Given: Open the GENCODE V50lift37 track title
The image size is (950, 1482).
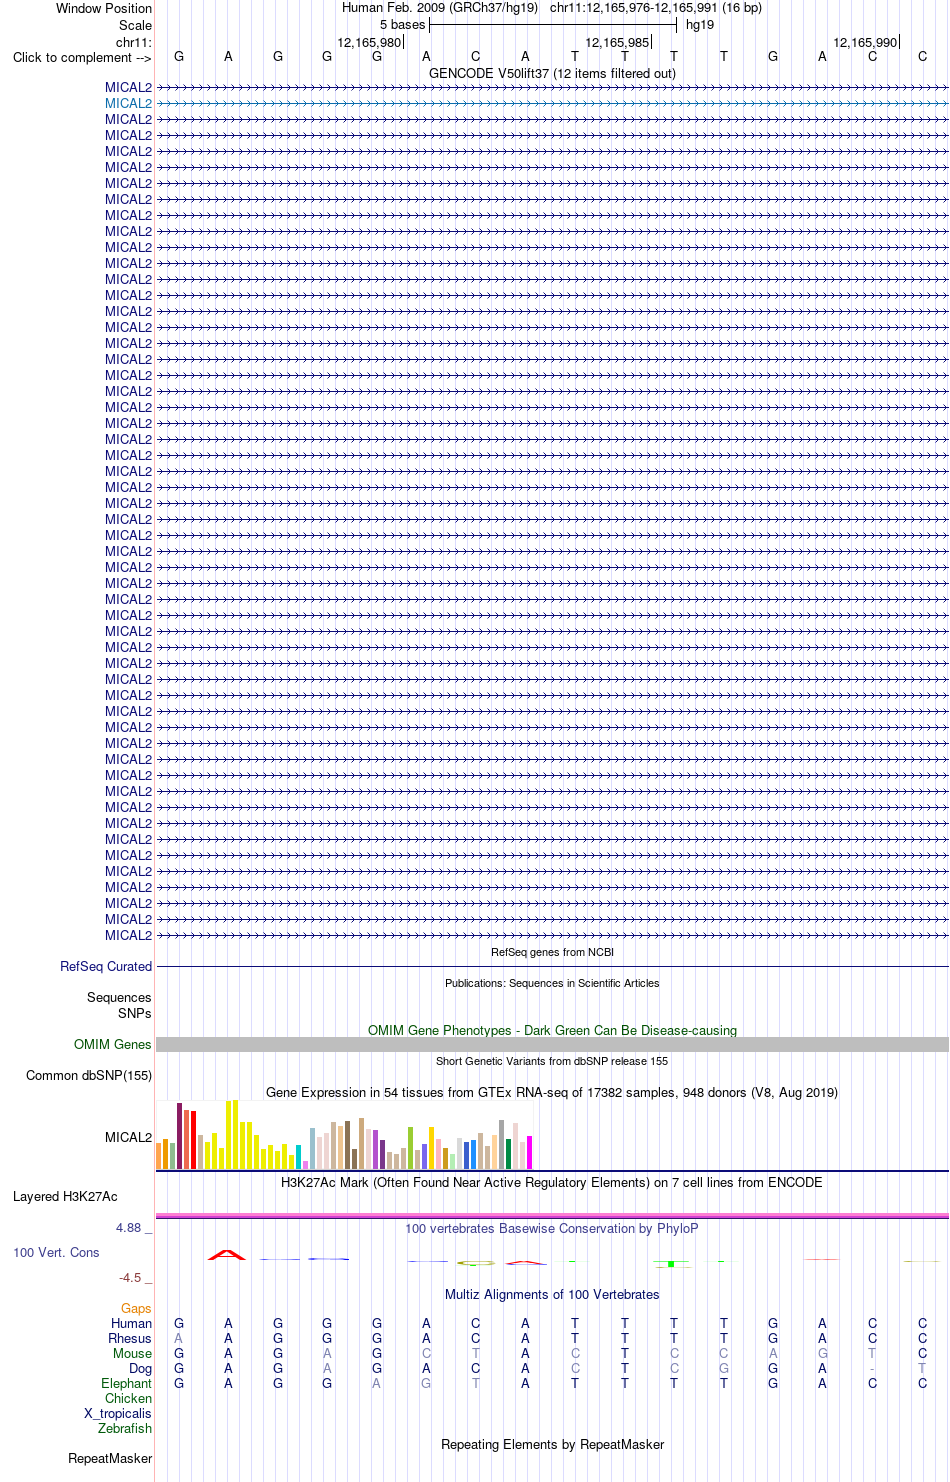Looking at the screenshot, I should point(552,73).
